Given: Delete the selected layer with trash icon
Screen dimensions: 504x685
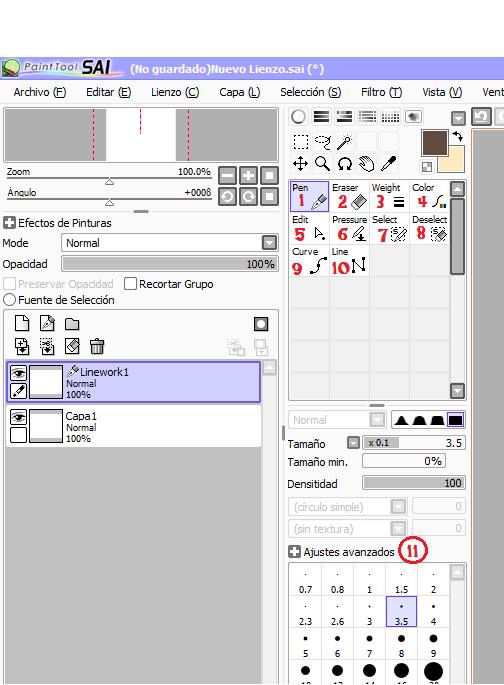Looking at the screenshot, I should [97, 346].
